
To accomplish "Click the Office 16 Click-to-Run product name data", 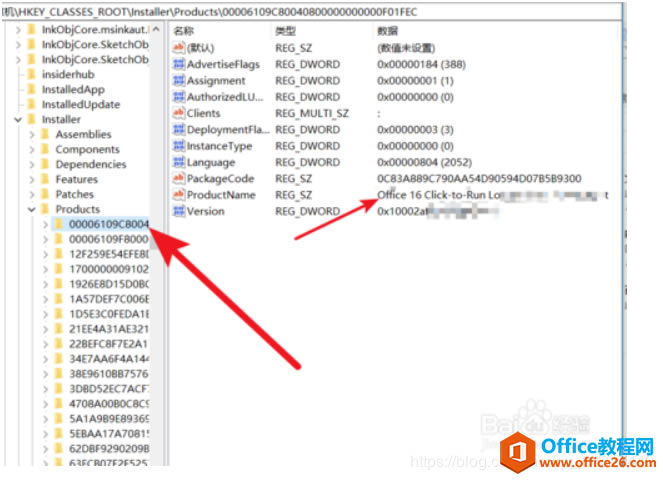I will (493, 195).
